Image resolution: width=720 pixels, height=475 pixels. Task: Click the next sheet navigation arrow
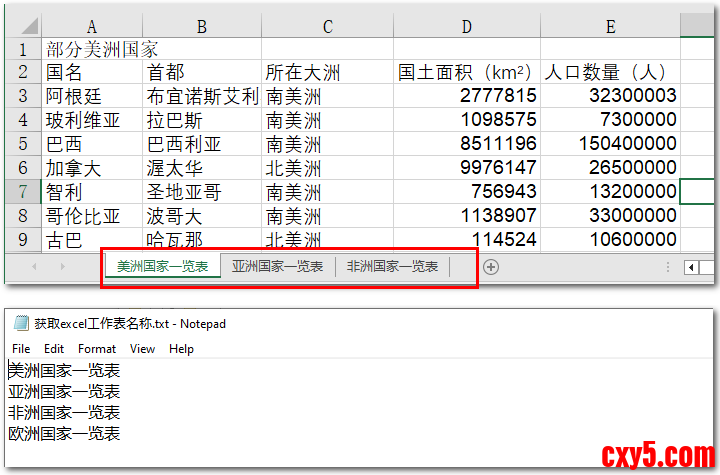[x=62, y=266]
